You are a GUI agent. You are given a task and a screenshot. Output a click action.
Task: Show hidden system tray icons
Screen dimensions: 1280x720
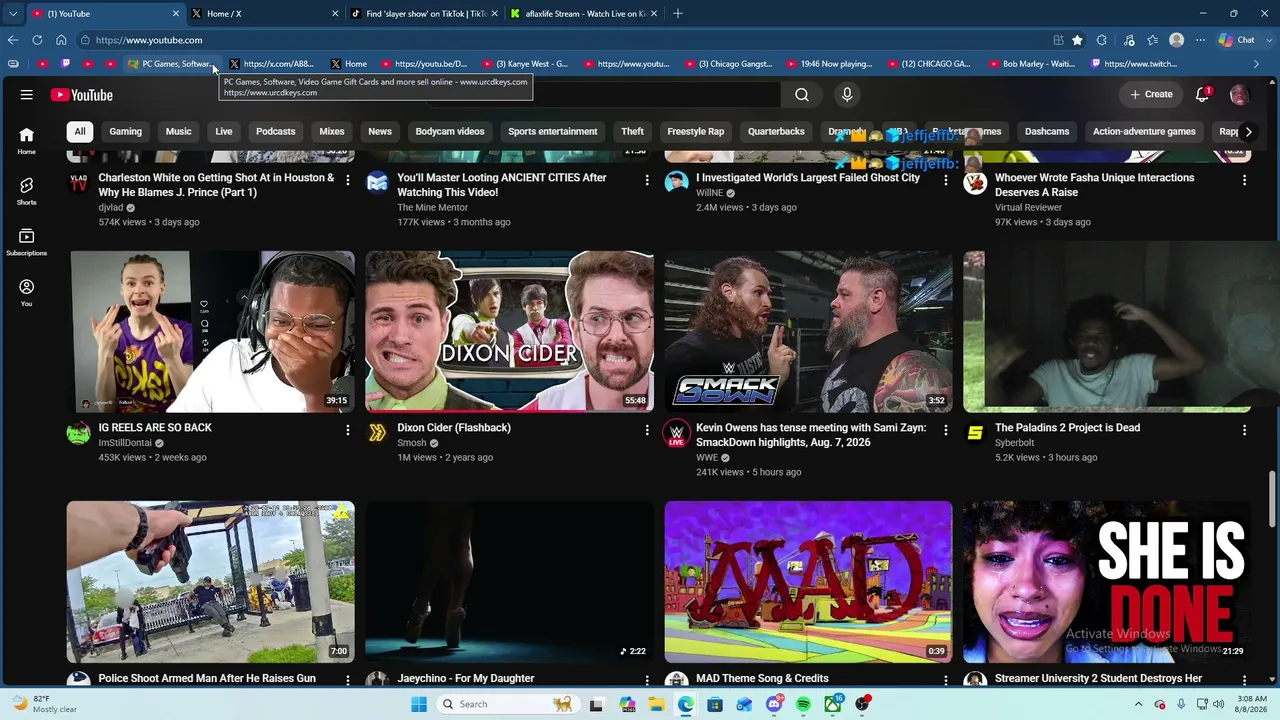[1139, 704]
